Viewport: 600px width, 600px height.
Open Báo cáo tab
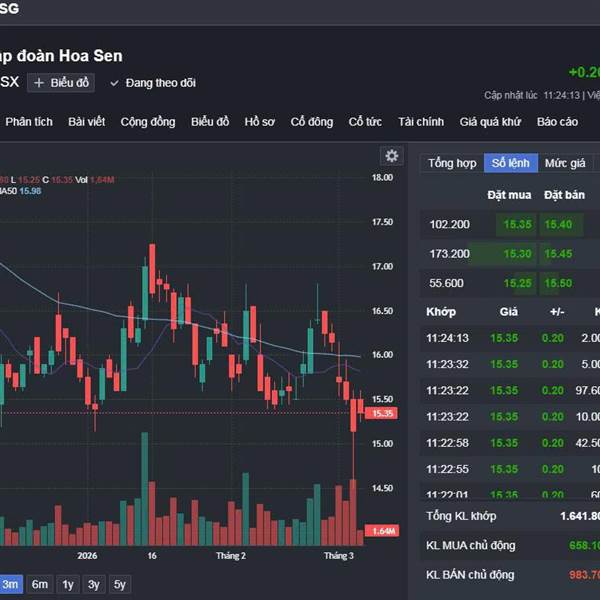(x=557, y=122)
